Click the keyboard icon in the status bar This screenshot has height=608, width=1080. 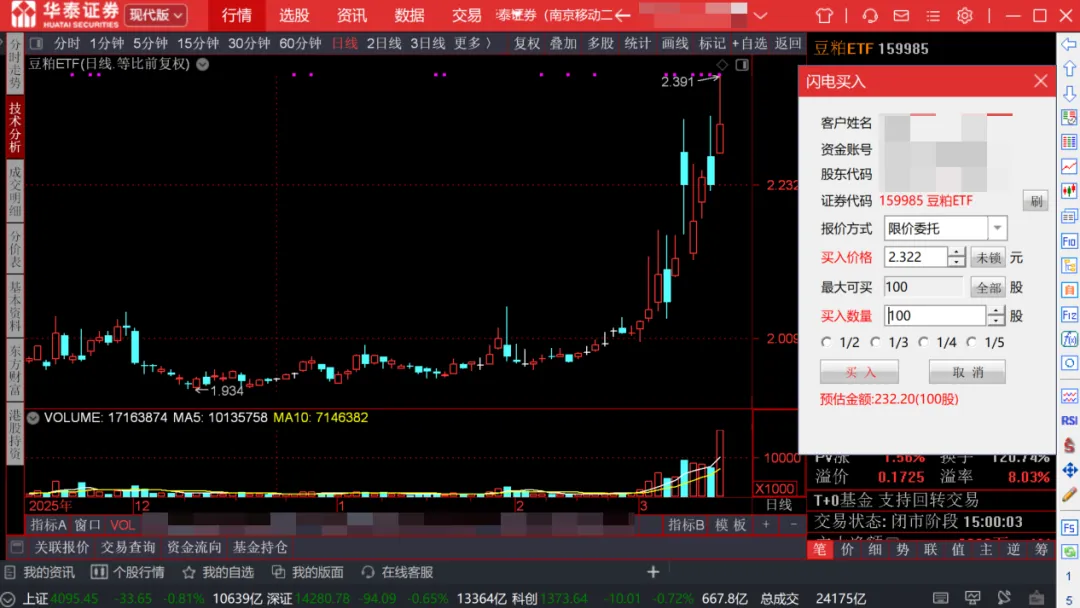pos(940,598)
